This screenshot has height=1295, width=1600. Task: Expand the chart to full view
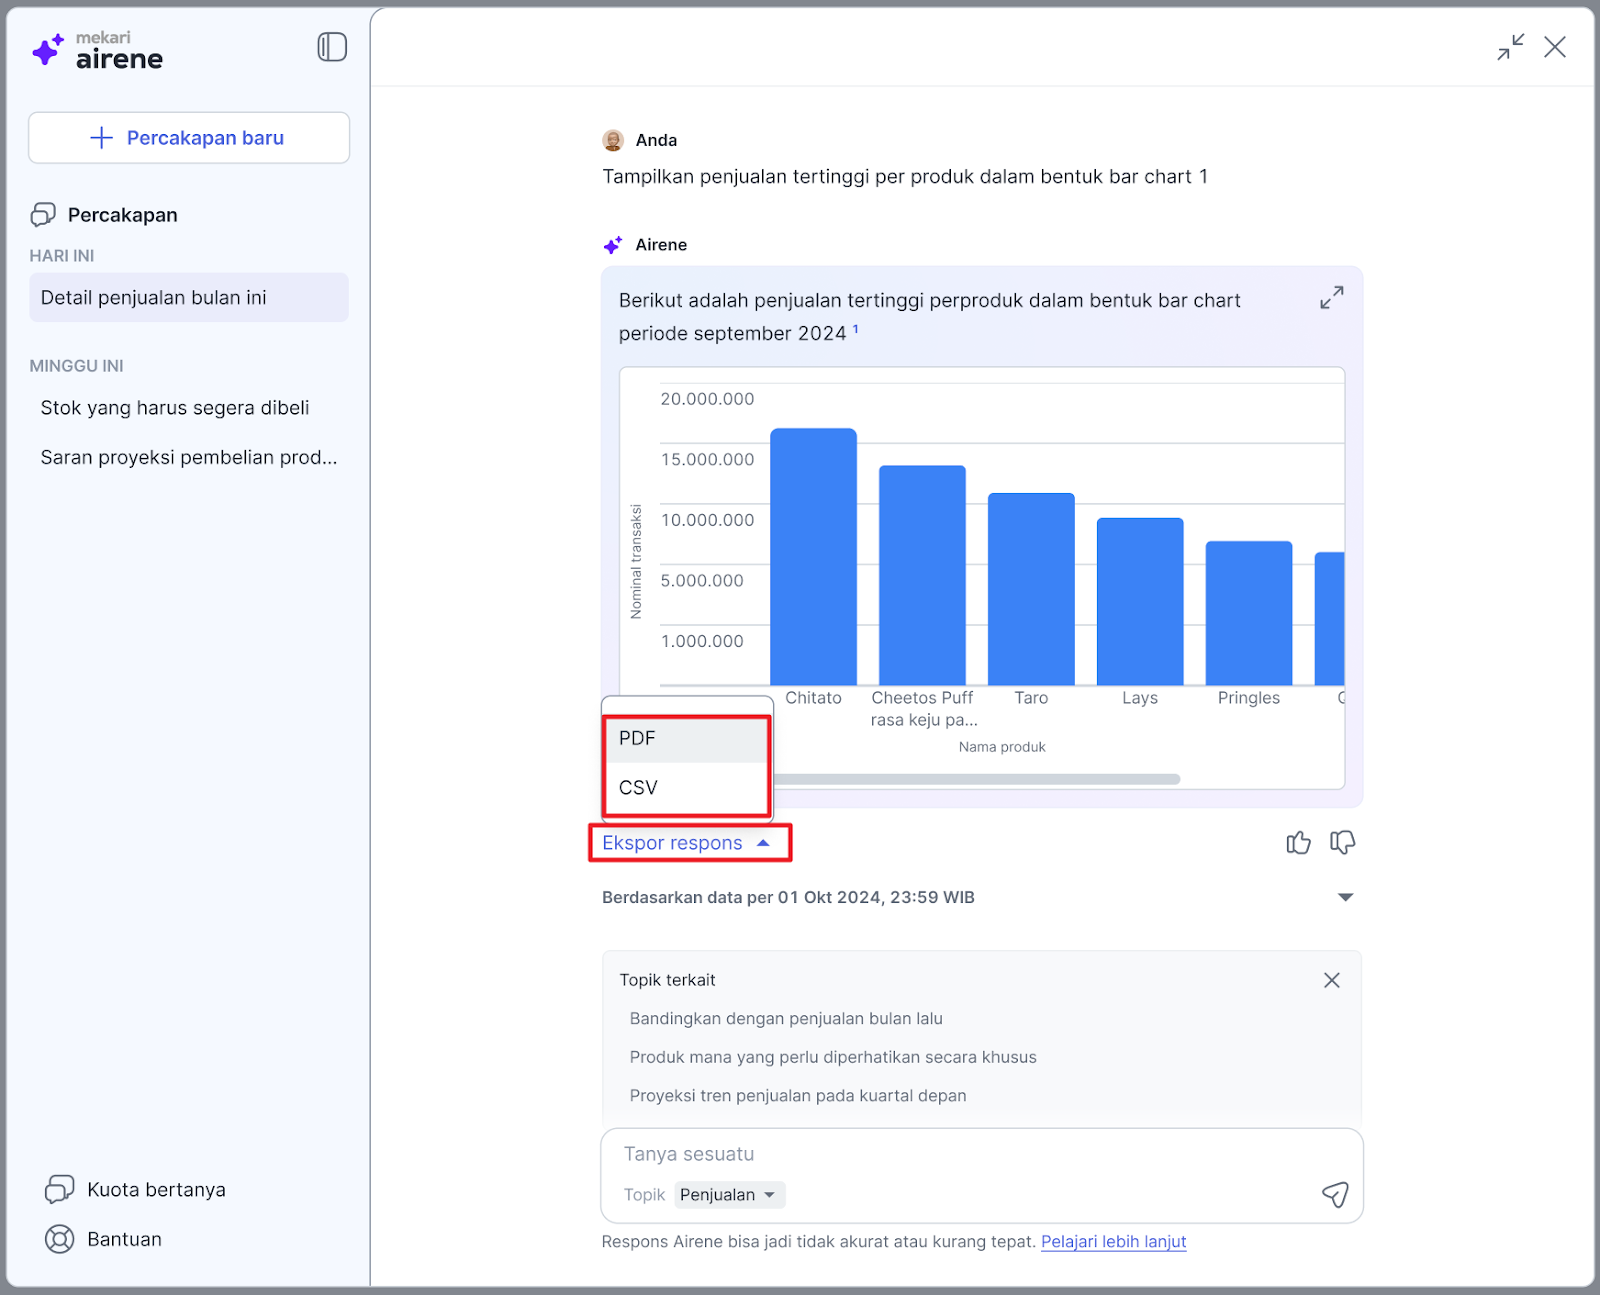(1331, 298)
